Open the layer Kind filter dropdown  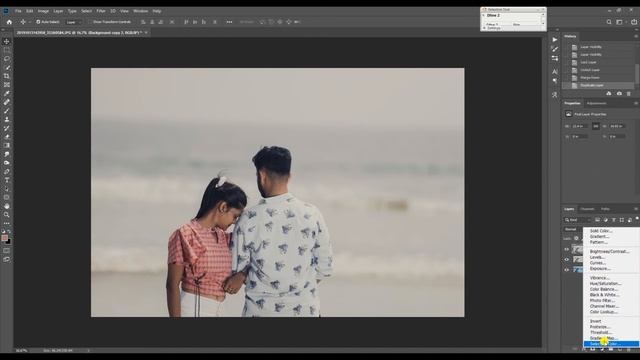(578, 220)
